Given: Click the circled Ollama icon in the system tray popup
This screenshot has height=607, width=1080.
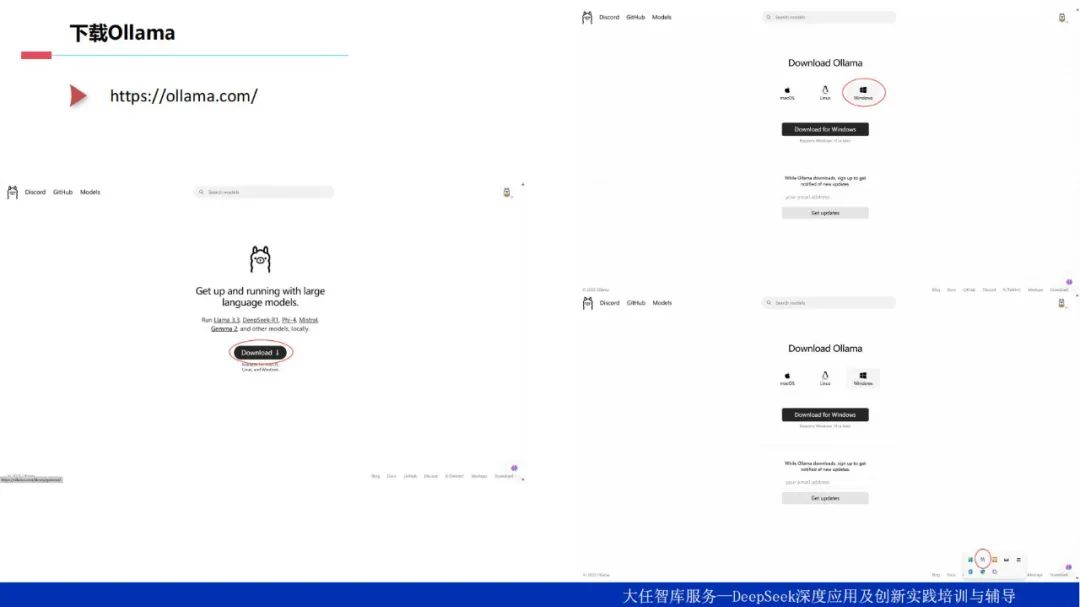Looking at the screenshot, I should pyautogui.click(x=983, y=559).
